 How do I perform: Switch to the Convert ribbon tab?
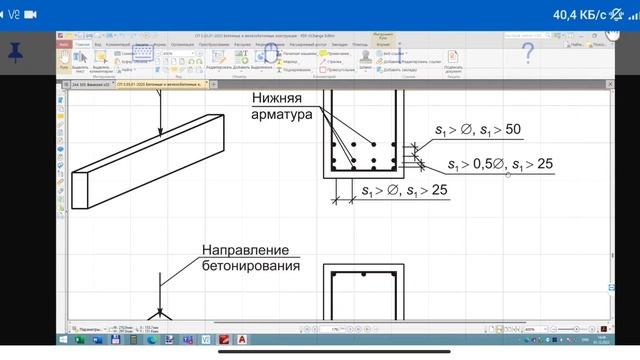coord(214,44)
